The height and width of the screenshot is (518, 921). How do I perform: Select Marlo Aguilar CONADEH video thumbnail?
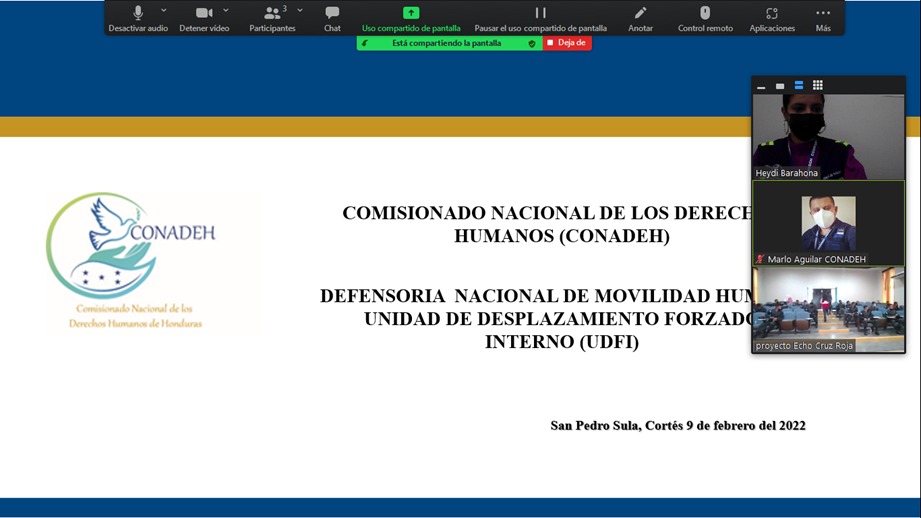[x=829, y=223]
